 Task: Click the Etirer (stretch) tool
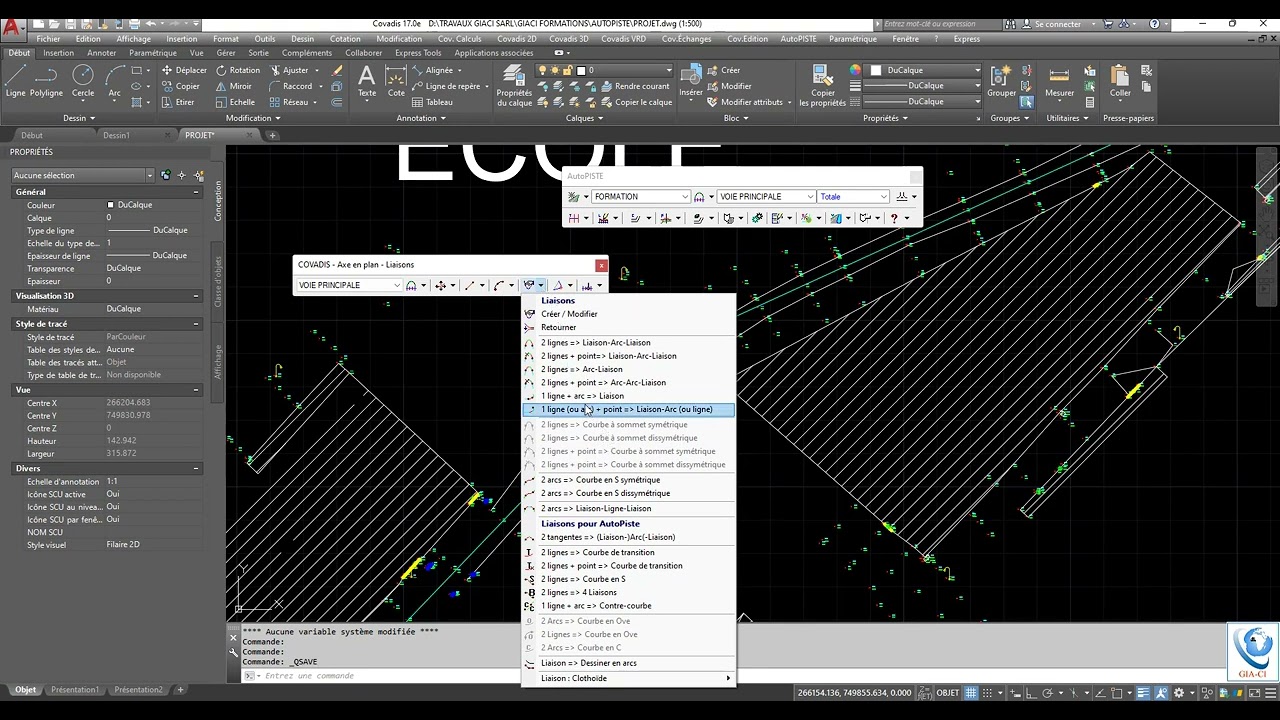pyautogui.click(x=178, y=102)
